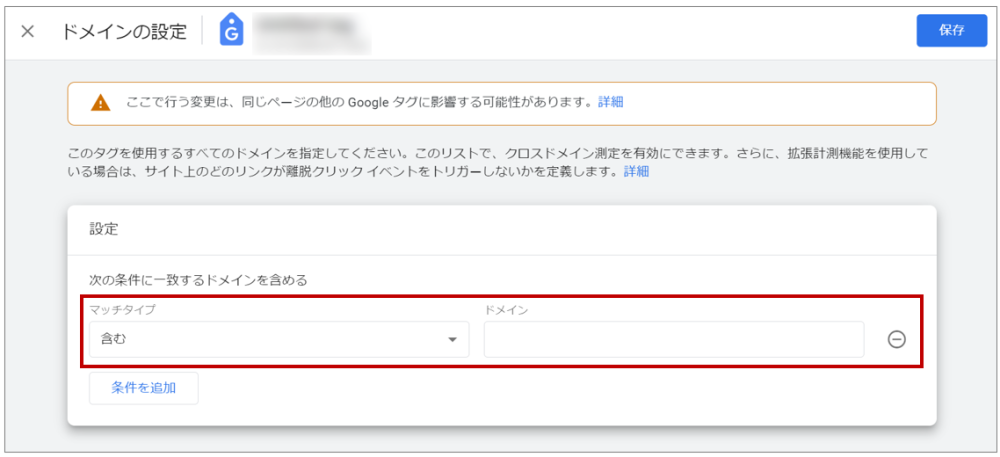
Task: Open 詳細 link in the warning banner
Action: tap(611, 103)
